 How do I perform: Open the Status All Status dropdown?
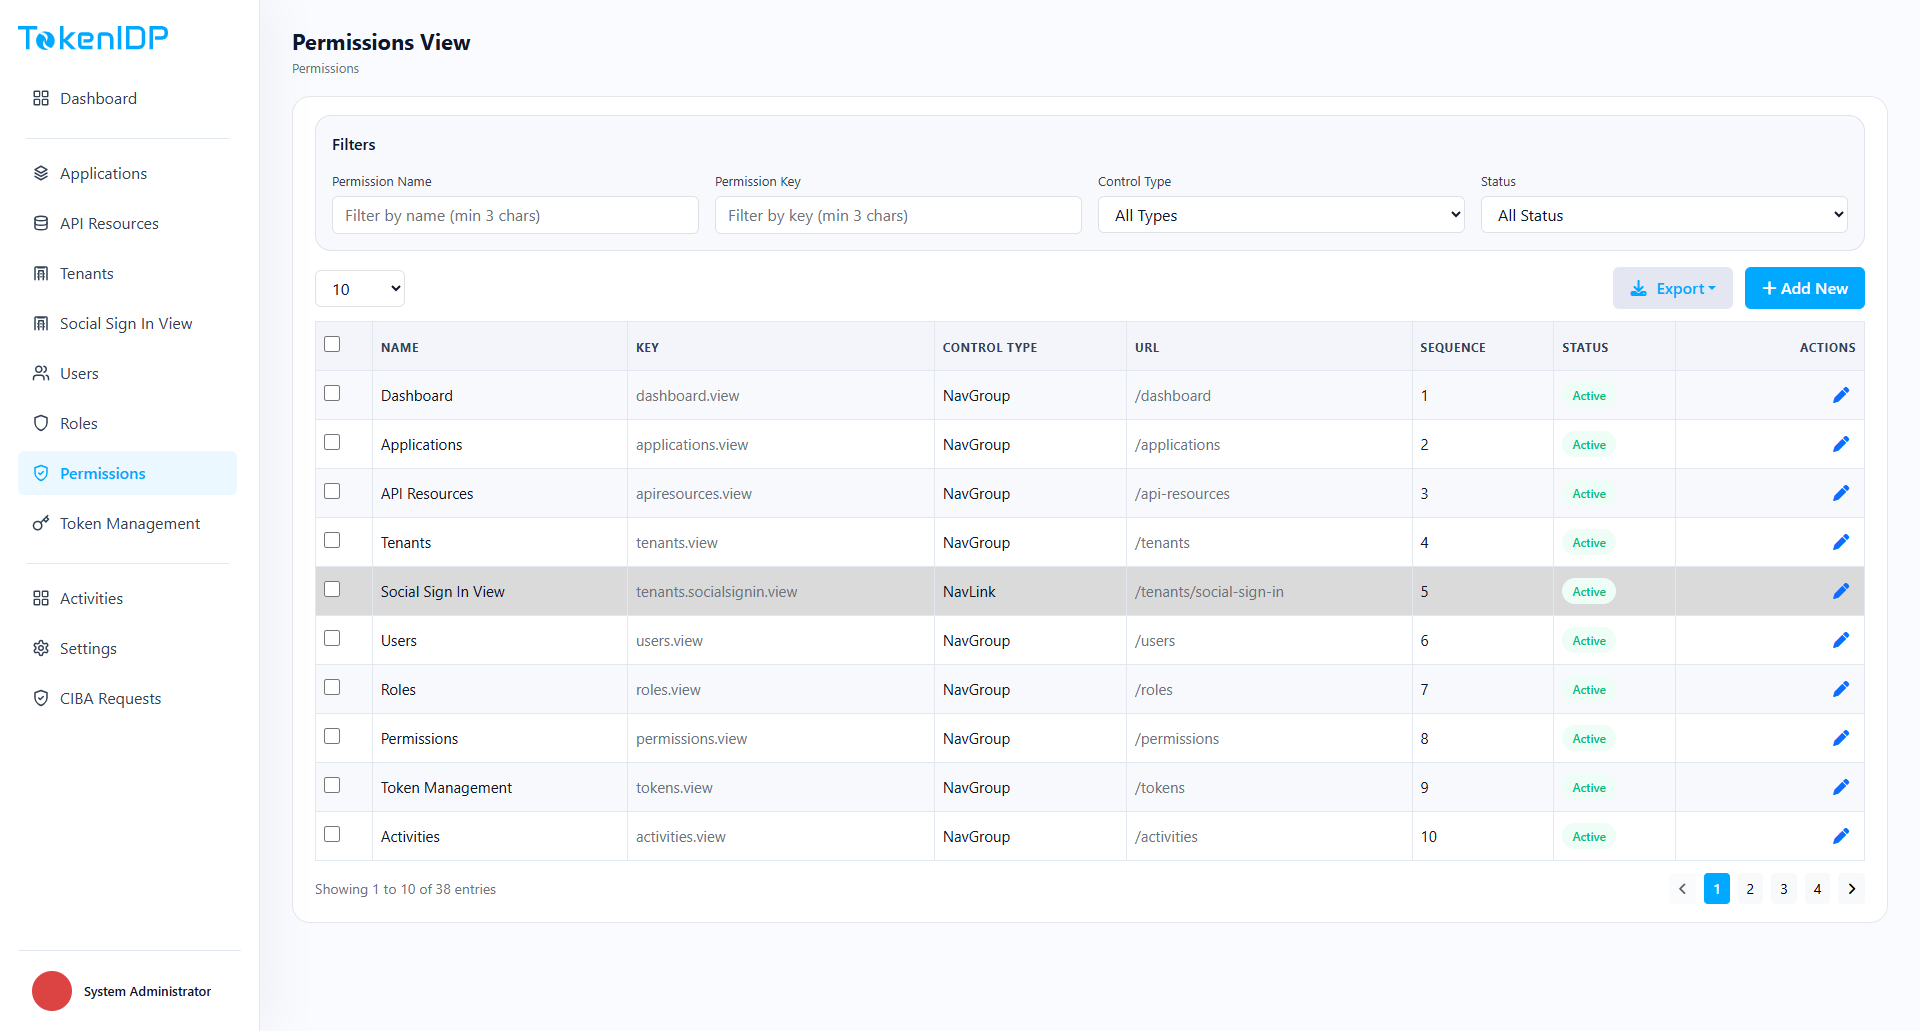point(1664,215)
